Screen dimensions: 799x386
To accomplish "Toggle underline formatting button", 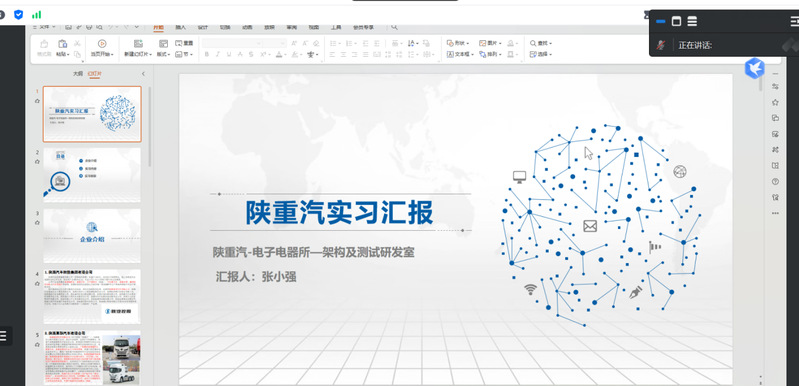I will pyautogui.click(x=229, y=54).
